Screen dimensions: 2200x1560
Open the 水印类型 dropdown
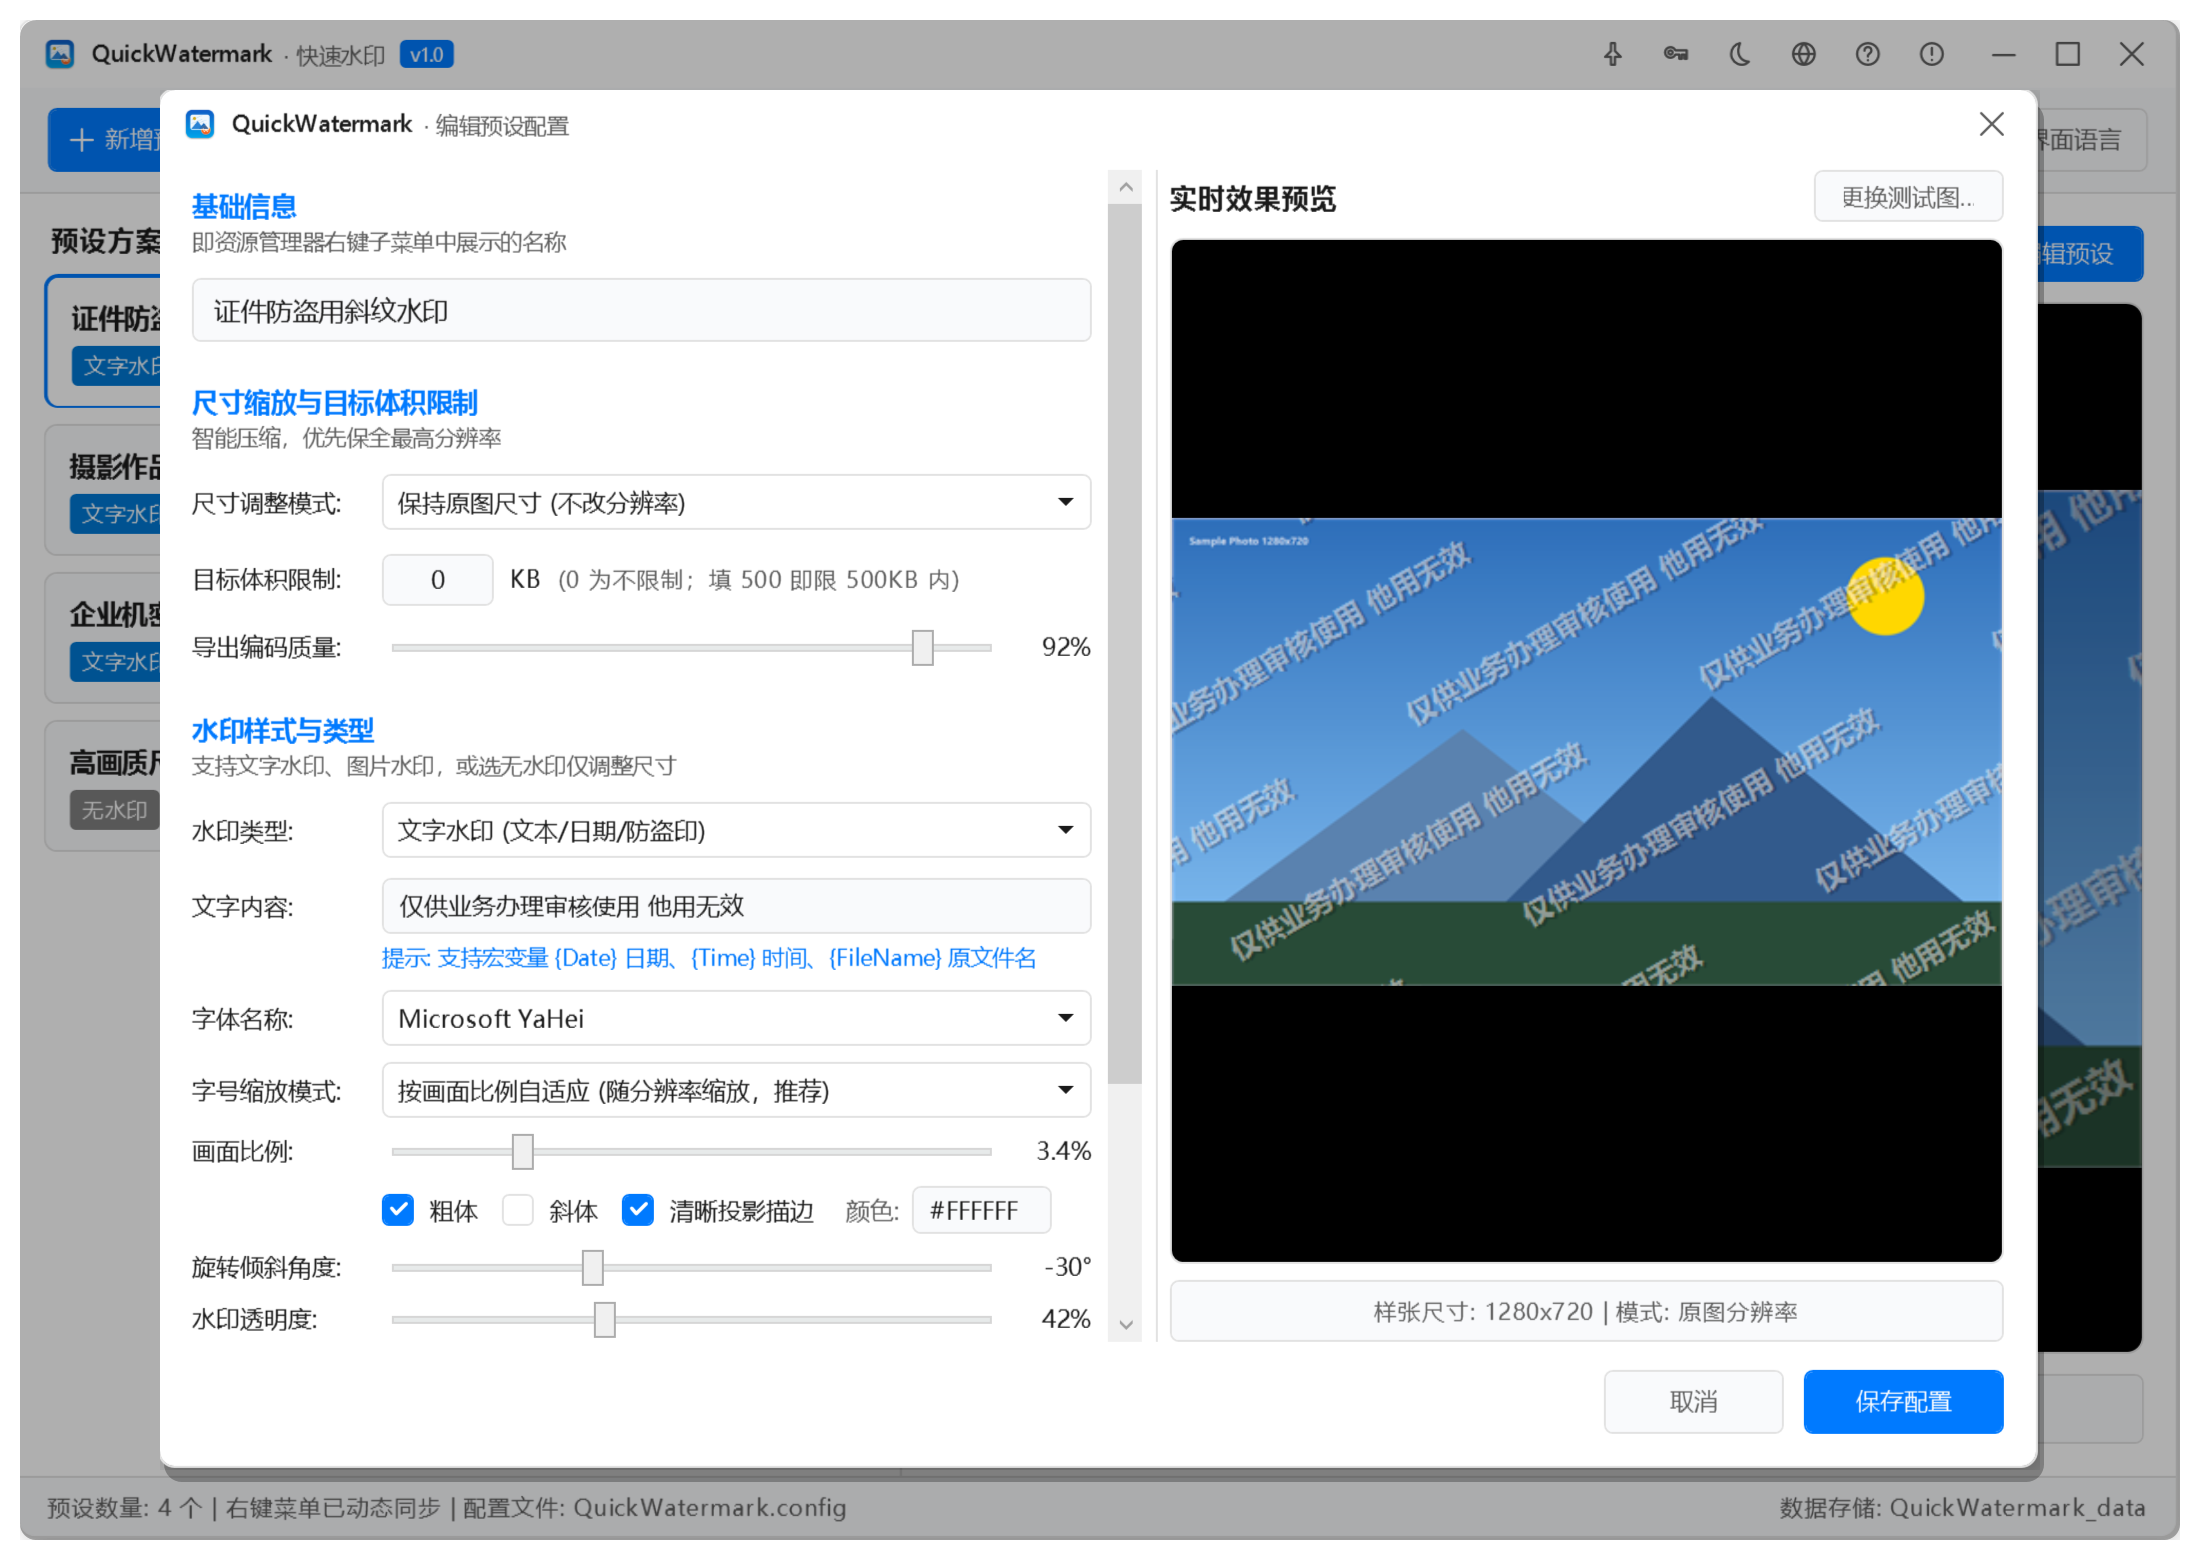(736, 830)
